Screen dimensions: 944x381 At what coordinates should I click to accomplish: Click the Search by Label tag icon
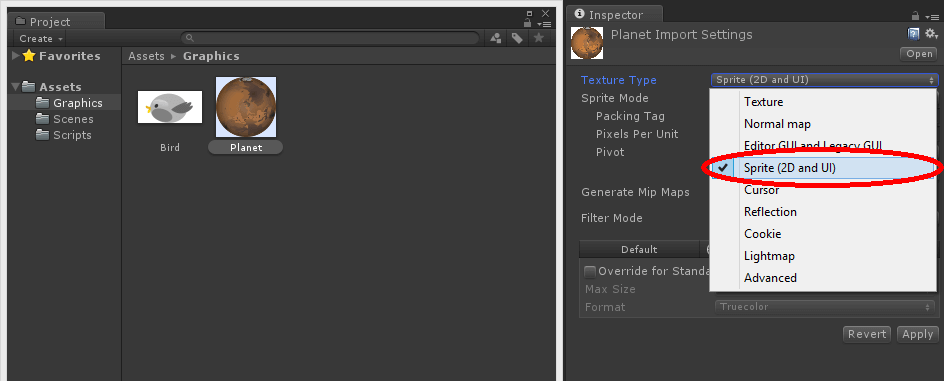pyautogui.click(x=517, y=38)
